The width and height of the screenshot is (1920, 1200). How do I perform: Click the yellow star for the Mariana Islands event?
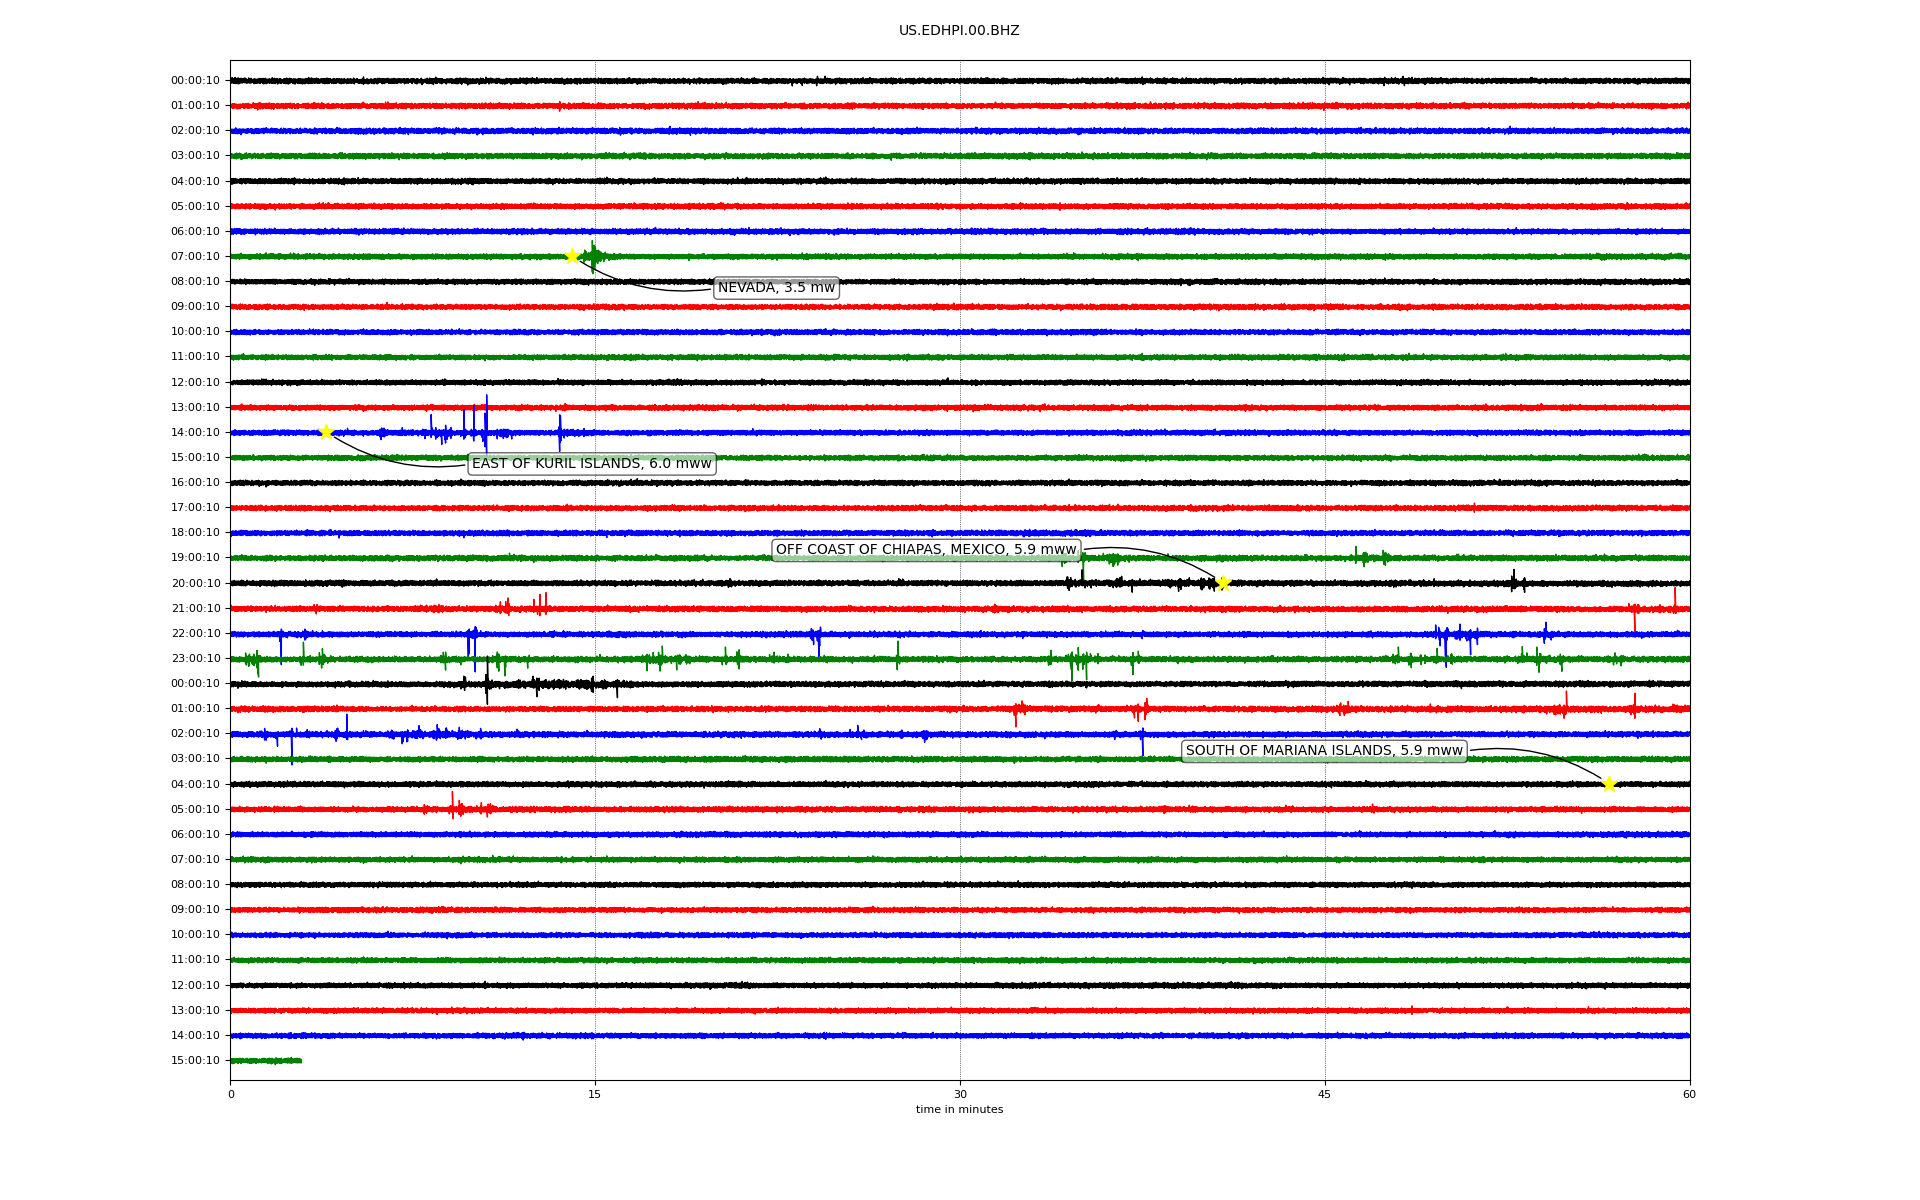(x=1608, y=784)
